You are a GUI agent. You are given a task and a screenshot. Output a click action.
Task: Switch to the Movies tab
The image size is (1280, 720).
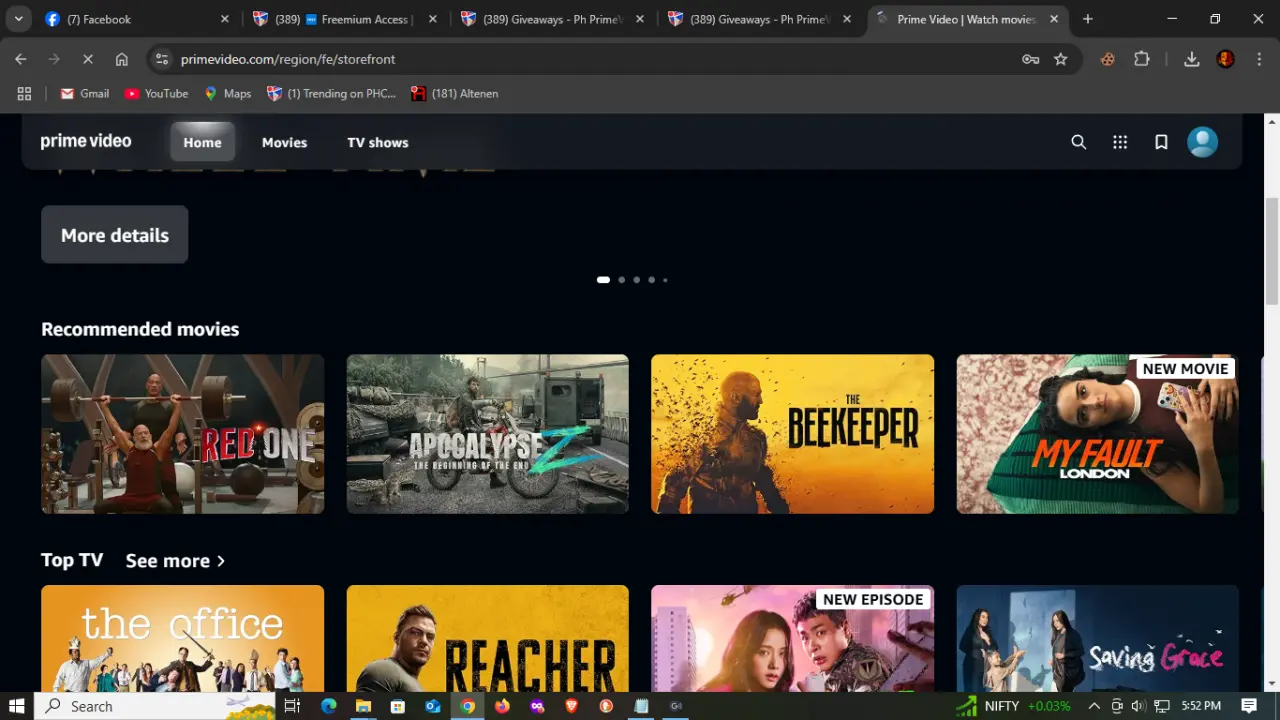point(284,142)
